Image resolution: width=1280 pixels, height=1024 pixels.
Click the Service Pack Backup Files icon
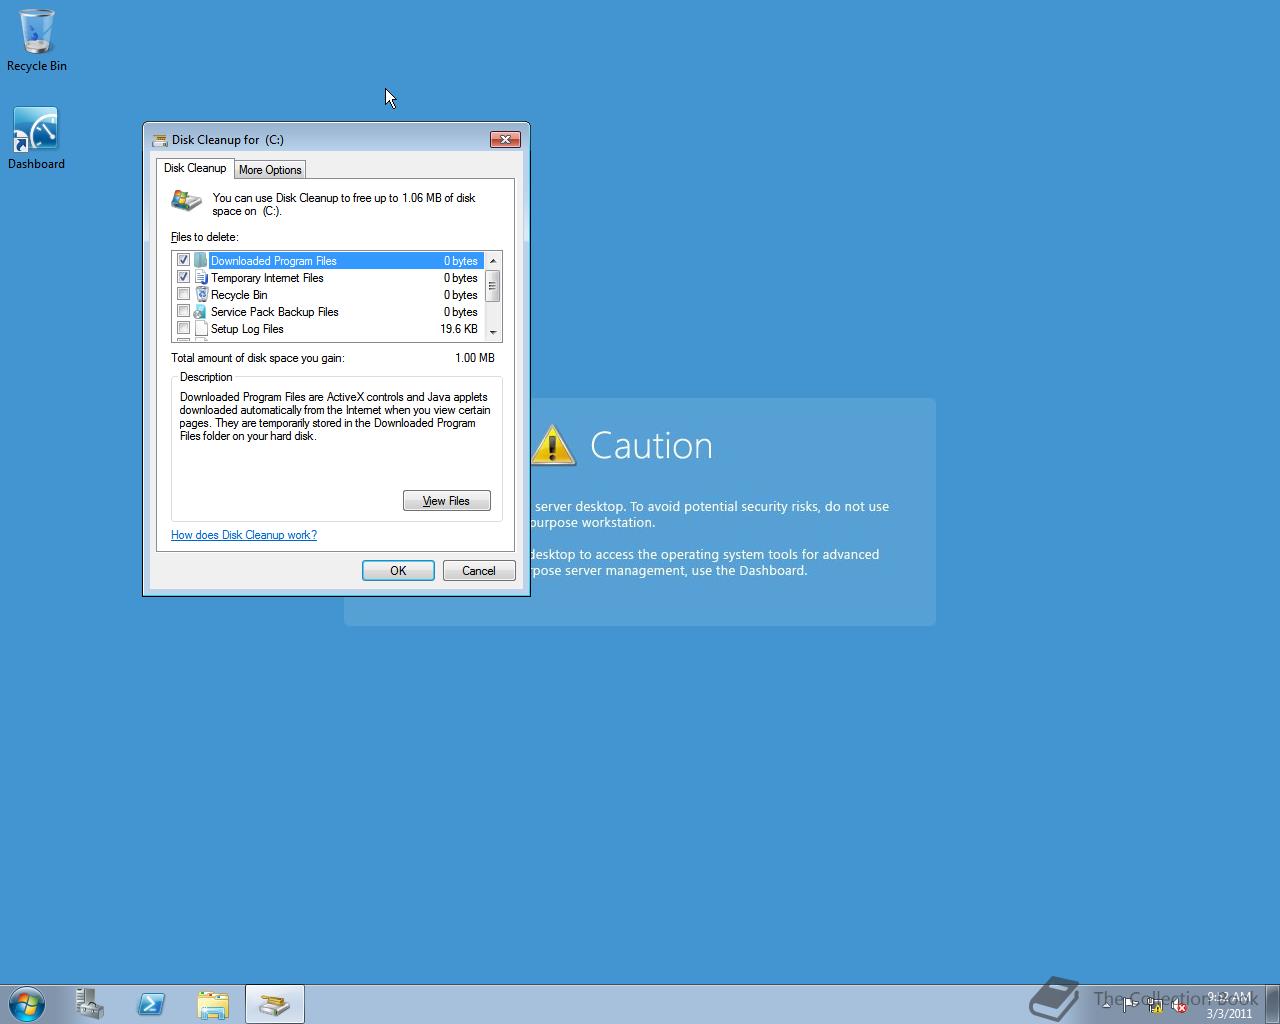[x=201, y=312]
